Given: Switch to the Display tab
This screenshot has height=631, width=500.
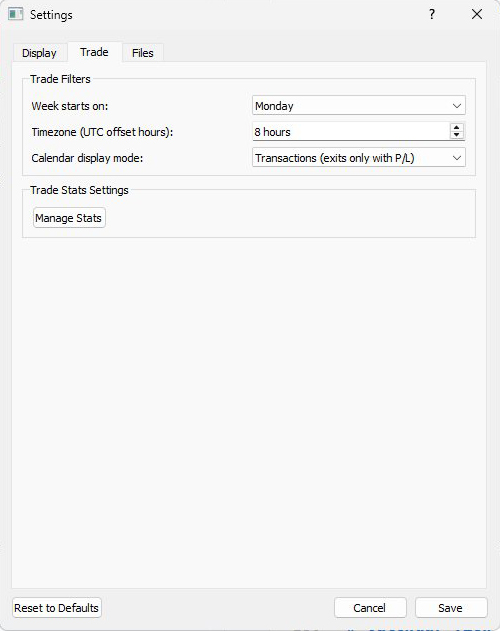Looking at the screenshot, I should pyautogui.click(x=39, y=53).
